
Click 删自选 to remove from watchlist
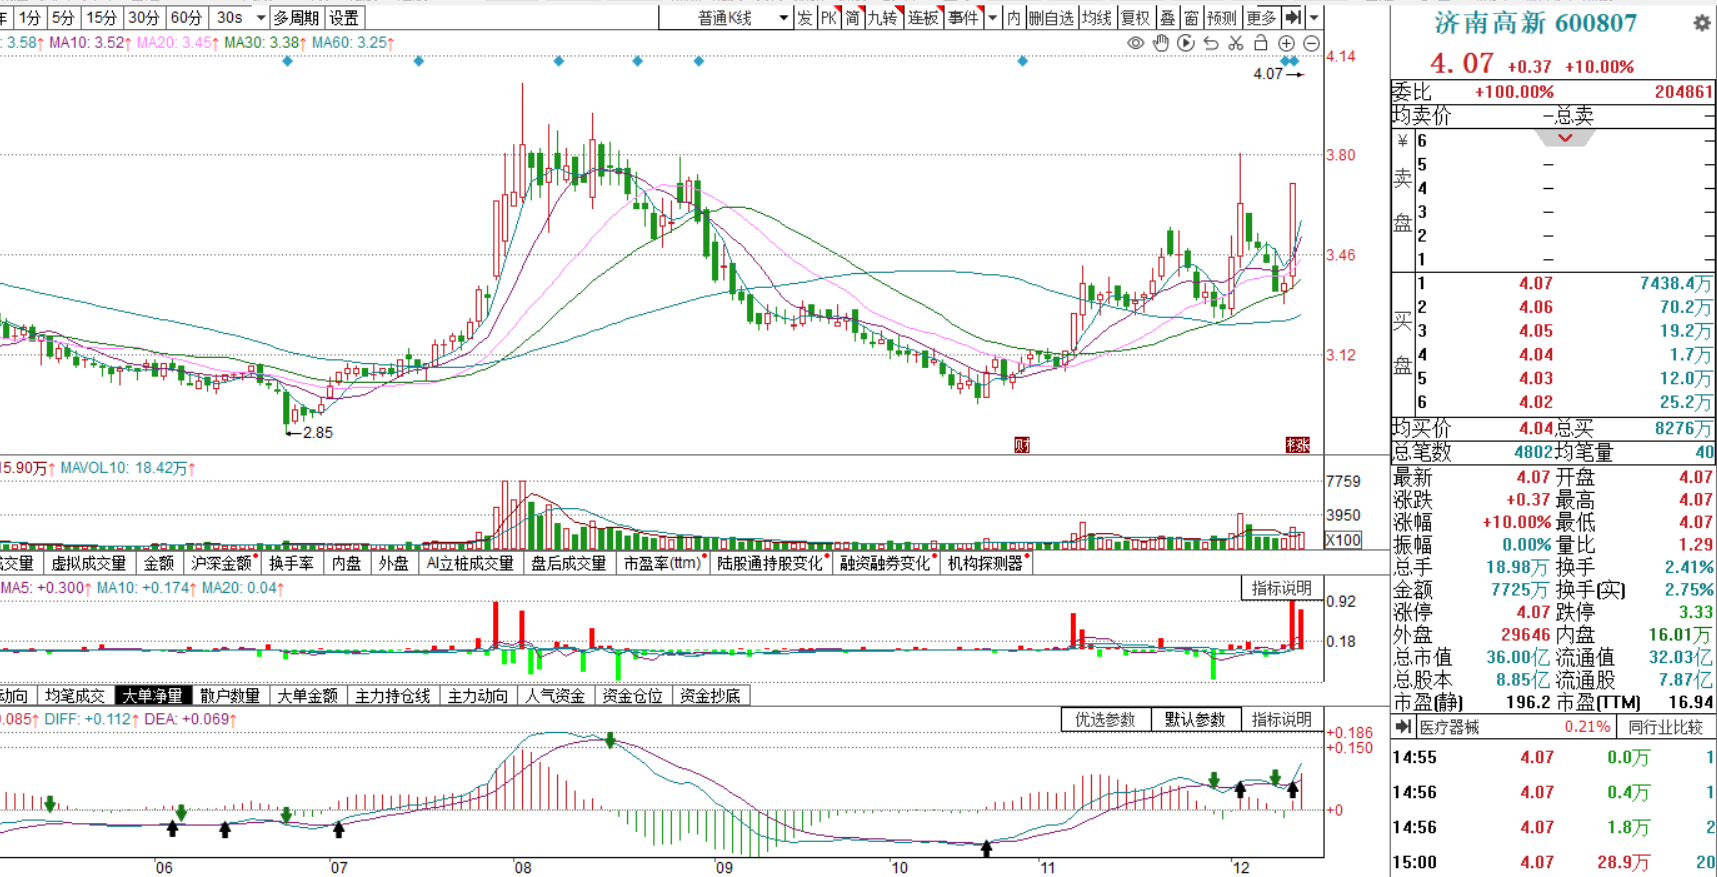(x=1052, y=17)
